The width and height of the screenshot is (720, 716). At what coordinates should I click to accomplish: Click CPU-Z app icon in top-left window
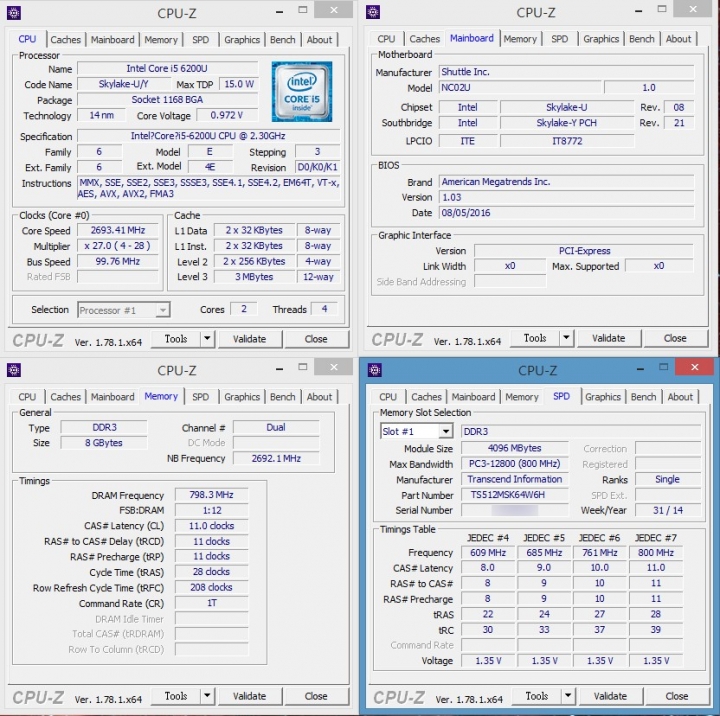pyautogui.click(x=14, y=13)
